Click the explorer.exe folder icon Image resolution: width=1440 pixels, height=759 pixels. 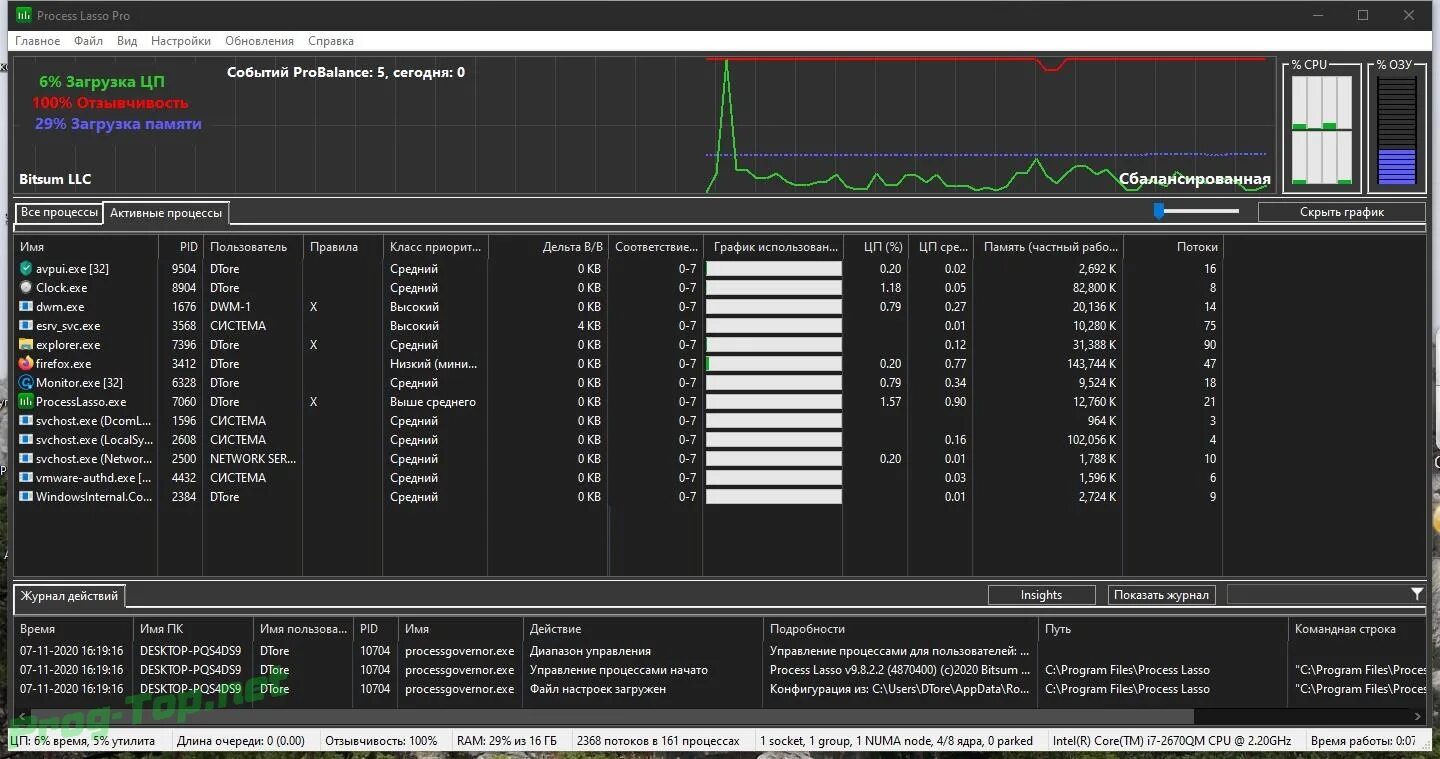coord(26,344)
